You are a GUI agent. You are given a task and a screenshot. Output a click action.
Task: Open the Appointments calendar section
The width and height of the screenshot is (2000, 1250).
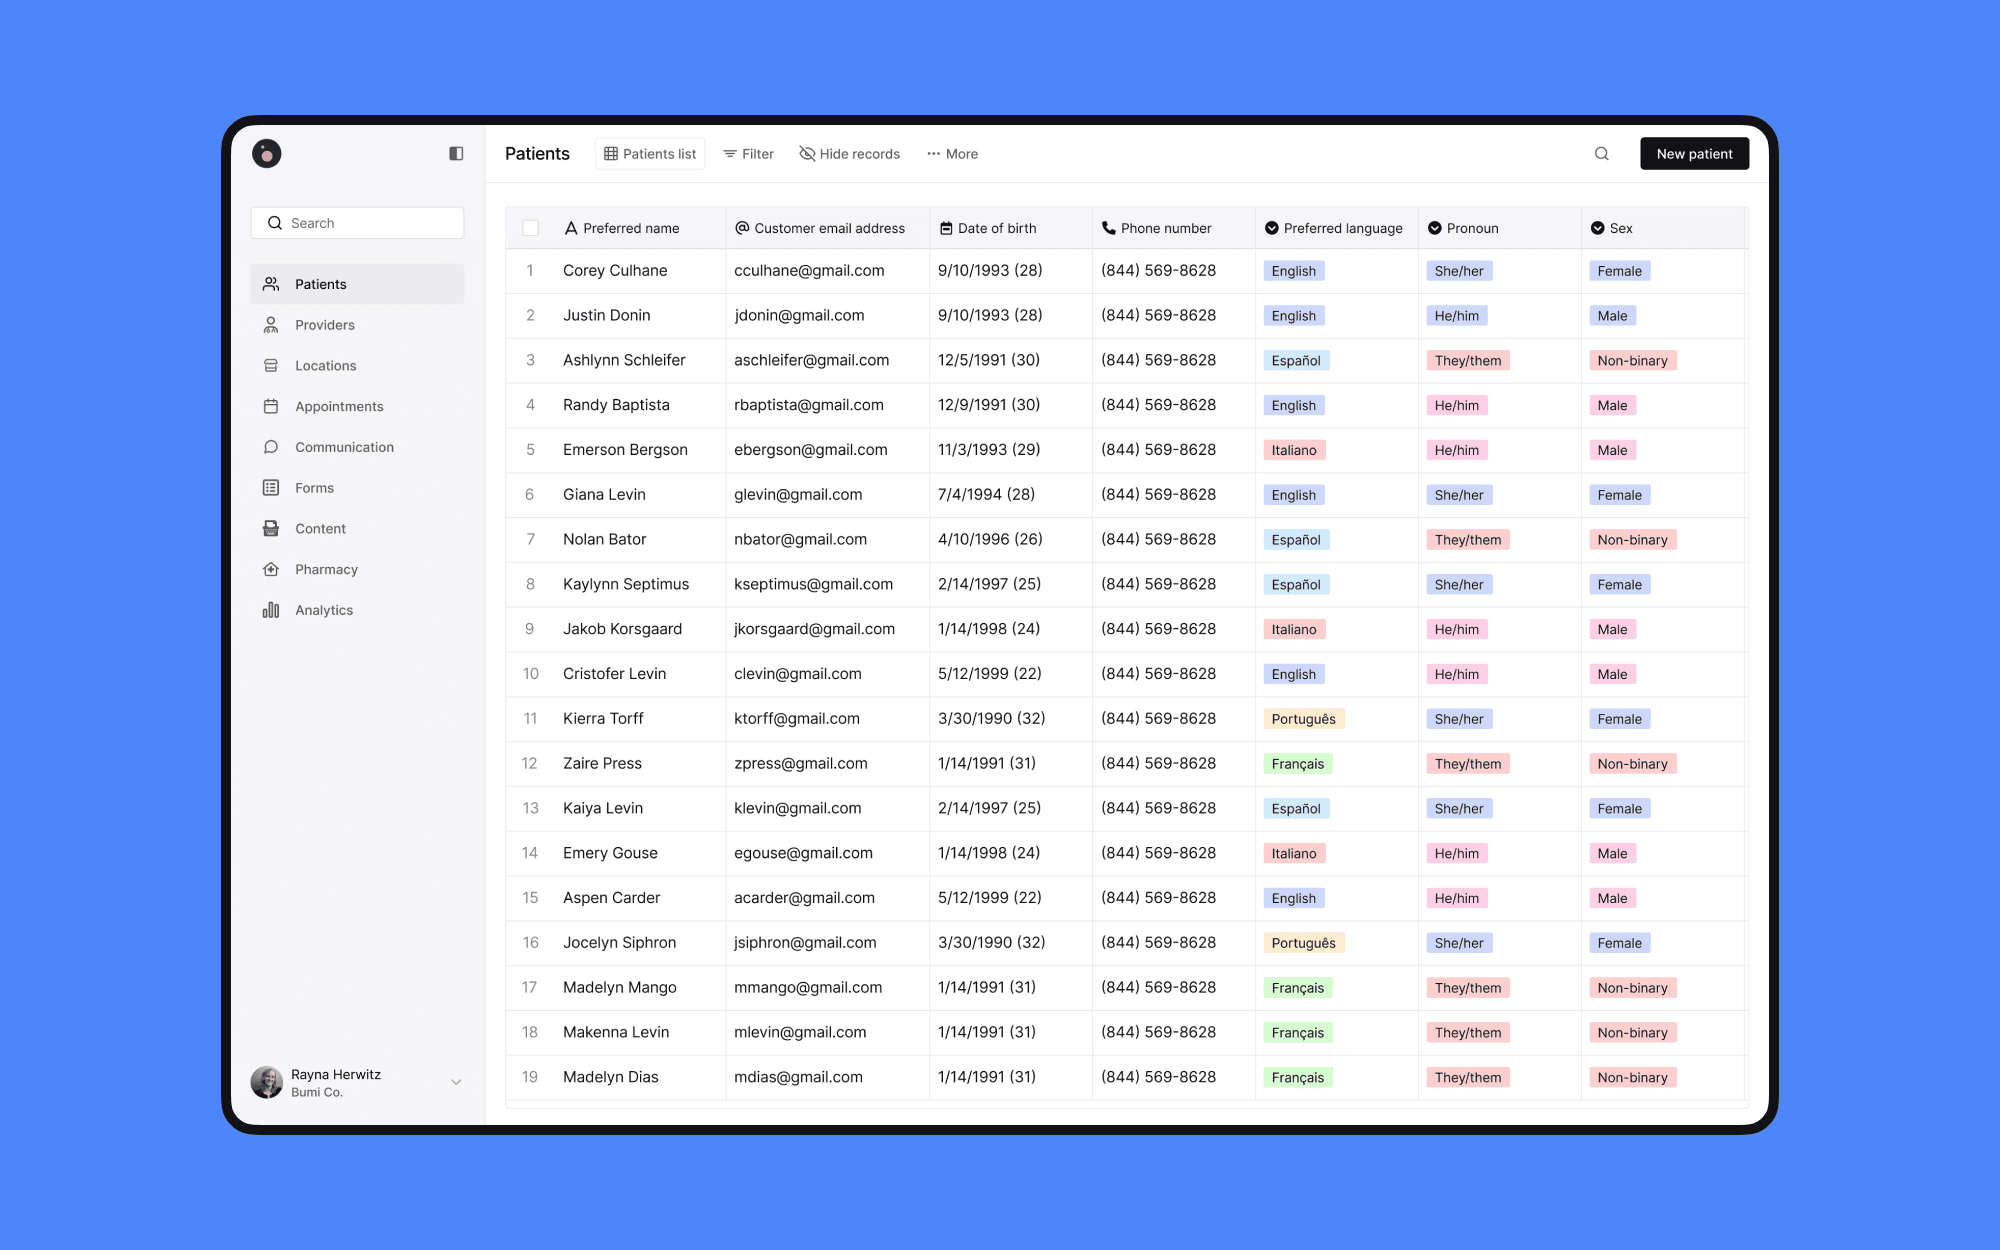[338, 406]
